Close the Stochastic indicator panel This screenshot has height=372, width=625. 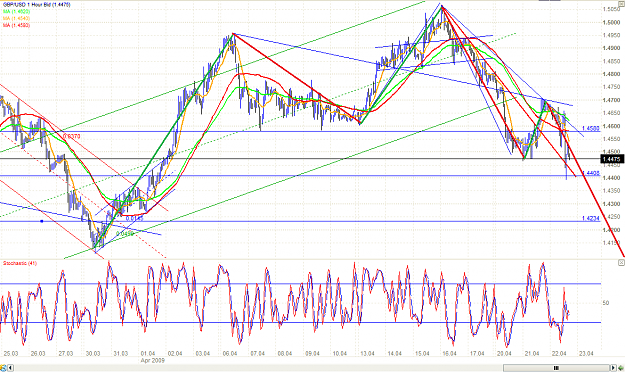coord(621,262)
